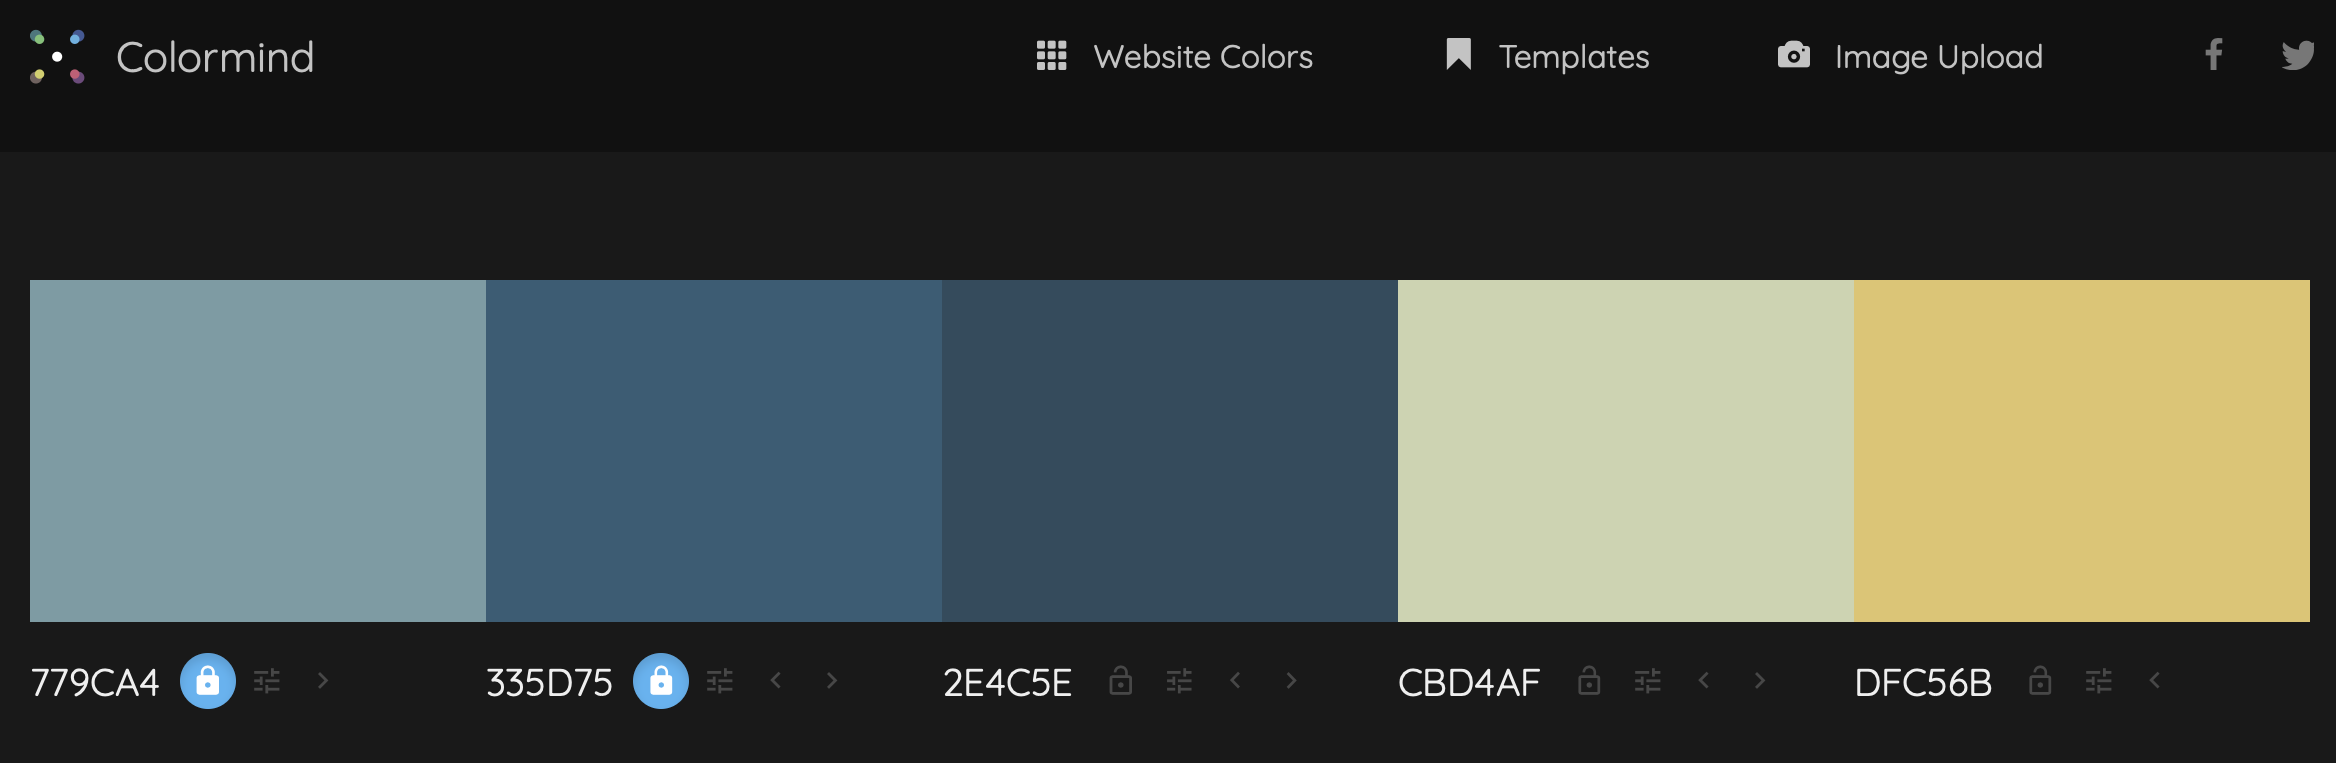2336x763 pixels.
Task: Move color DFC56B left with chevron
Action: tap(2155, 681)
